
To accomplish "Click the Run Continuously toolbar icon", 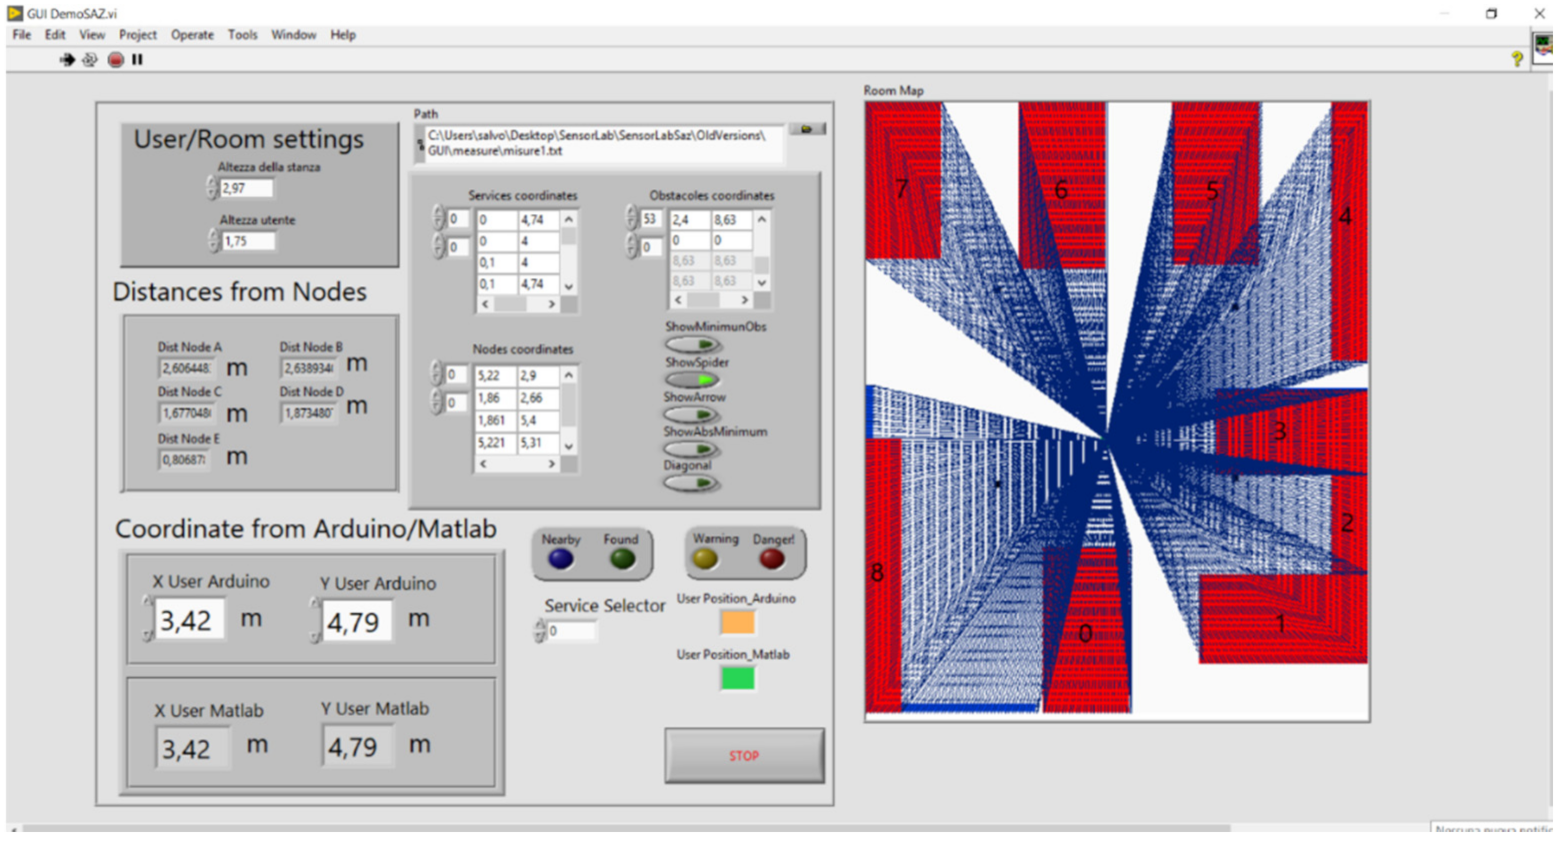I will coord(90,60).
